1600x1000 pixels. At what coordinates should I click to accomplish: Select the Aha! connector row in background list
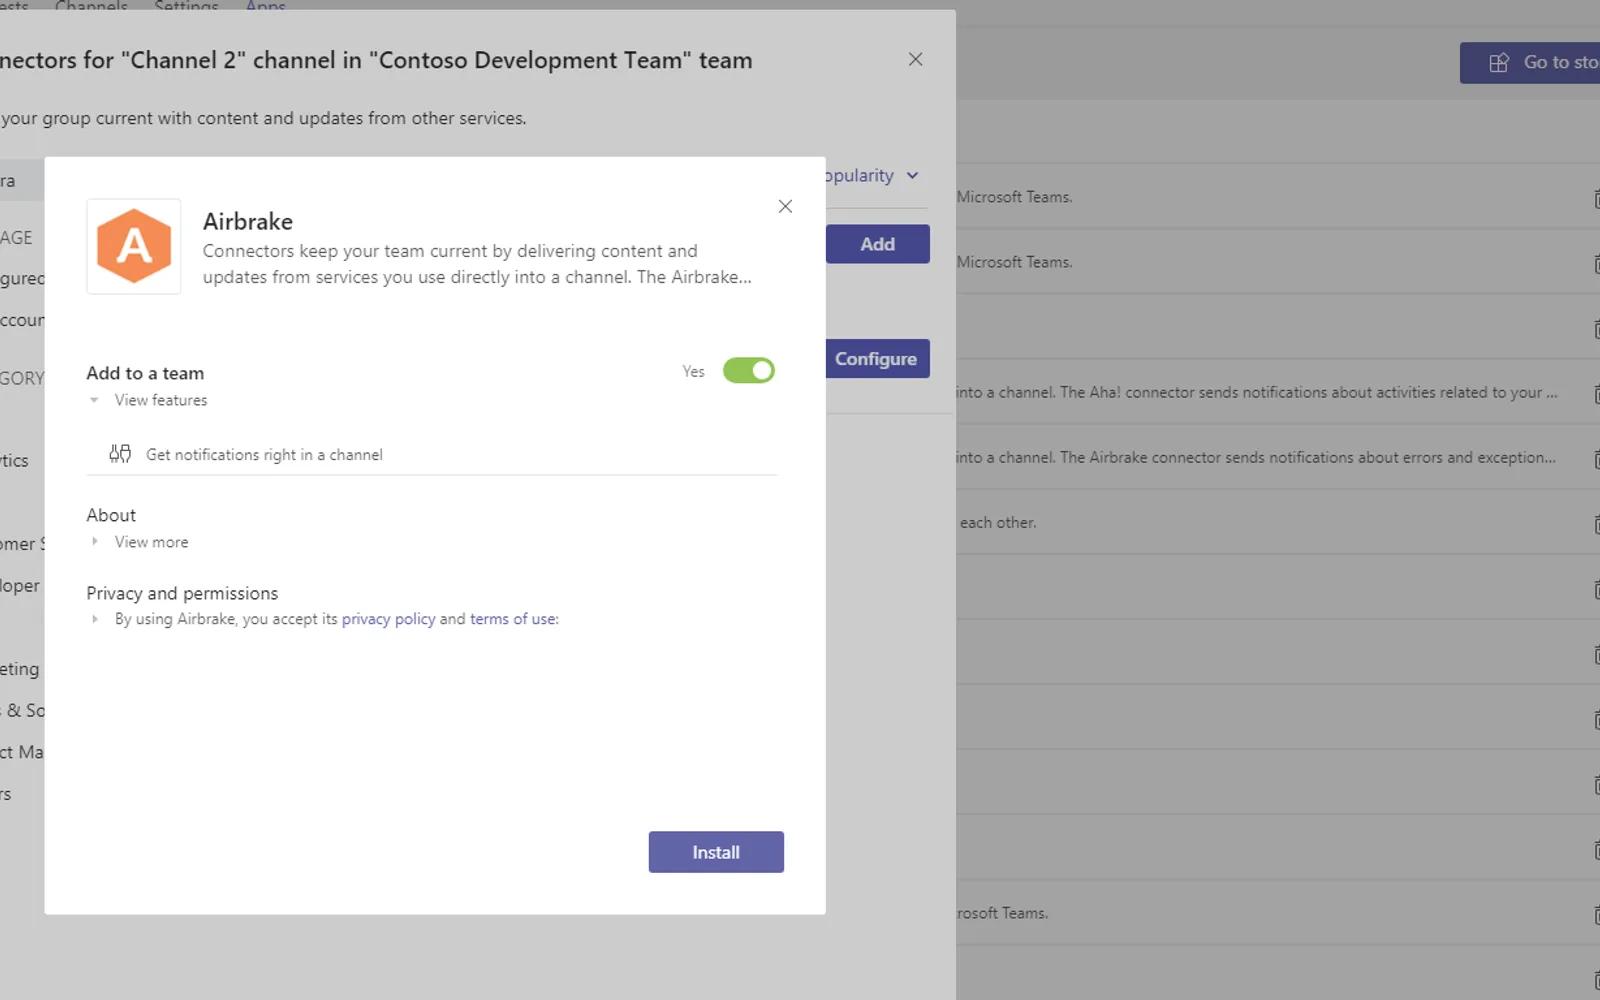1278,392
